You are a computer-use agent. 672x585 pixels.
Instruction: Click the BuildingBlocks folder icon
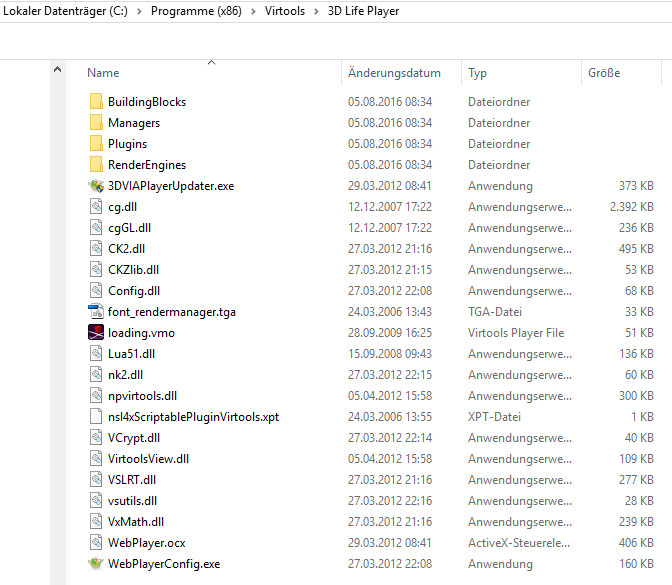click(x=96, y=102)
